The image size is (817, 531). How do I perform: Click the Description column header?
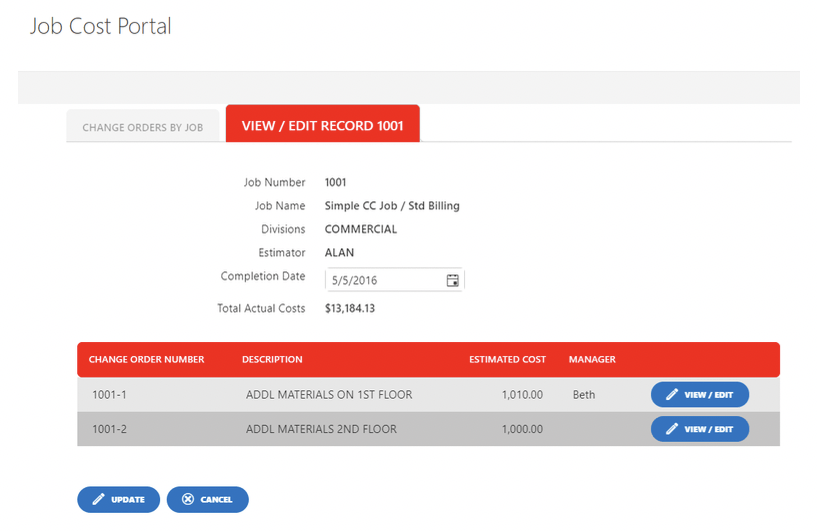pos(272,360)
